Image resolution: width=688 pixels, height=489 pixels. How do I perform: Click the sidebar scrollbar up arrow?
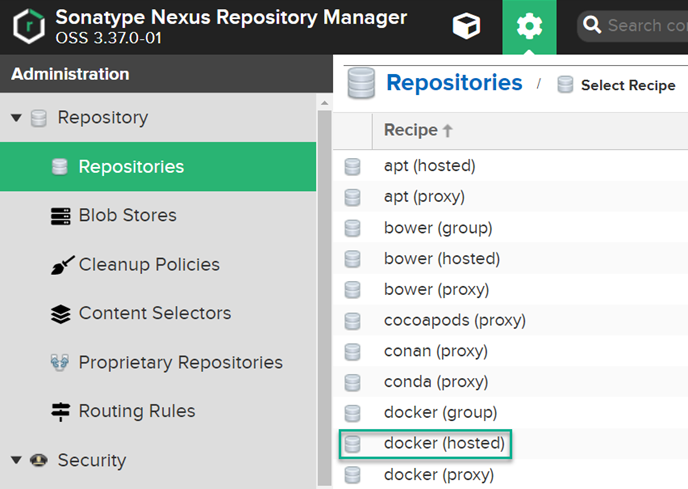point(325,103)
